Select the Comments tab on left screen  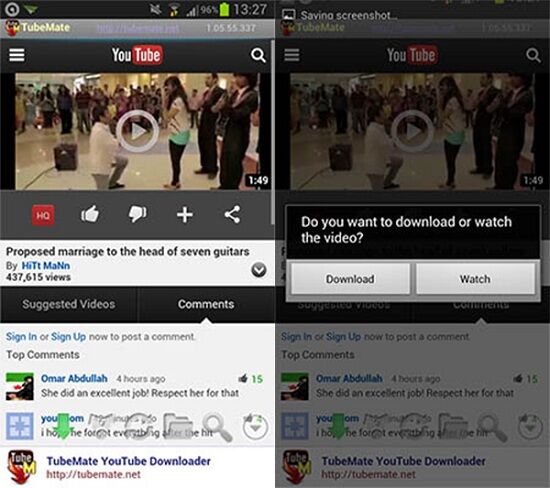206,304
